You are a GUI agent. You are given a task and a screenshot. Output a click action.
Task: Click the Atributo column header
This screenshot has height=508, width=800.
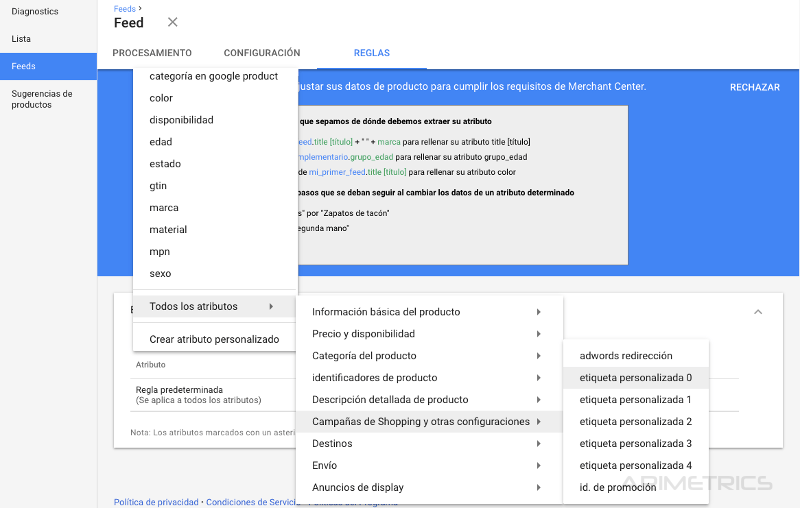tap(151, 365)
